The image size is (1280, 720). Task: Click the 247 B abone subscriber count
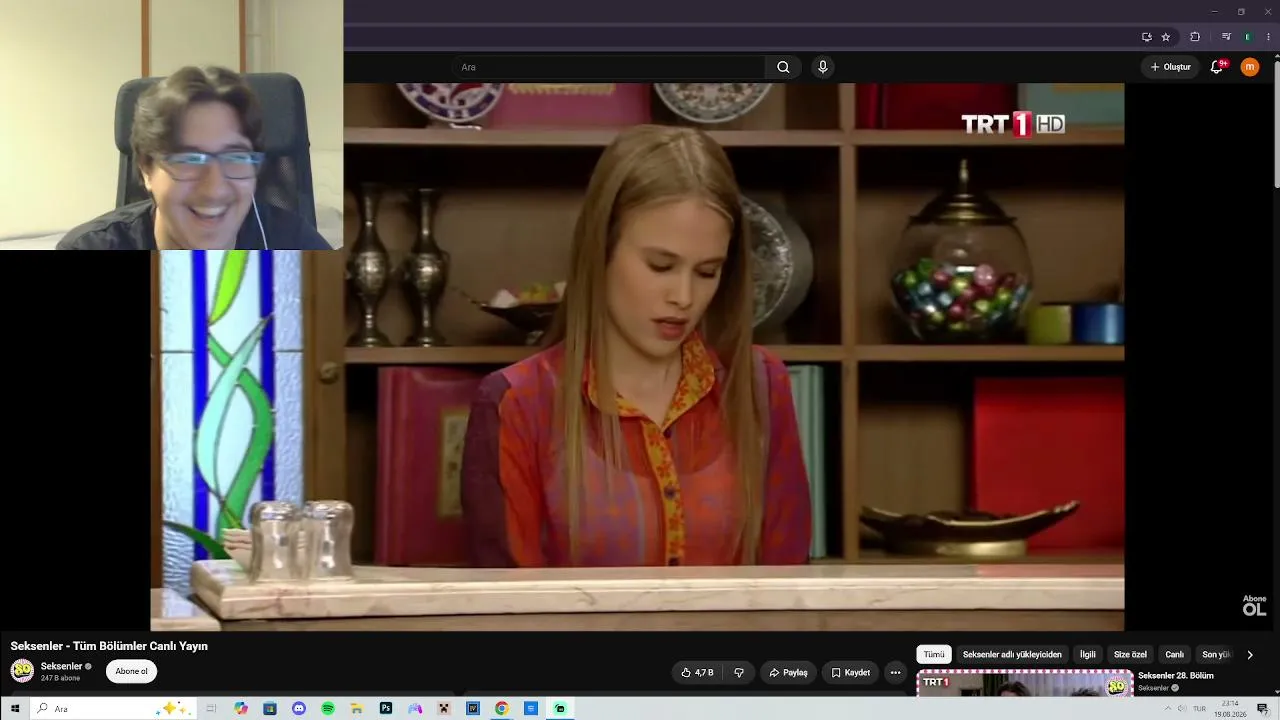[60, 678]
